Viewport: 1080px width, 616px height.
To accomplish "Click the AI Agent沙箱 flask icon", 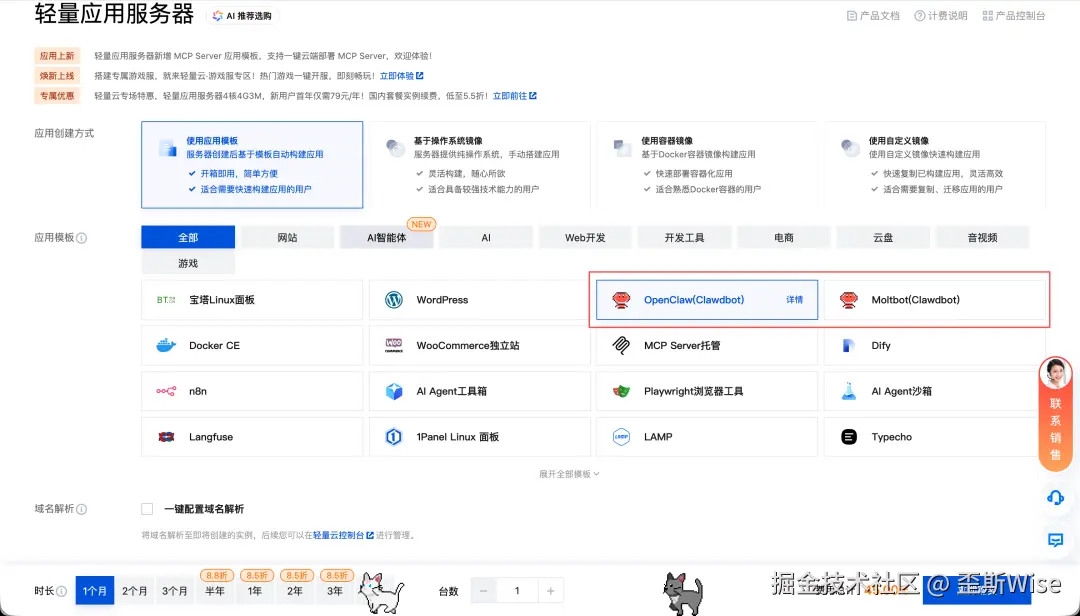I will (849, 391).
